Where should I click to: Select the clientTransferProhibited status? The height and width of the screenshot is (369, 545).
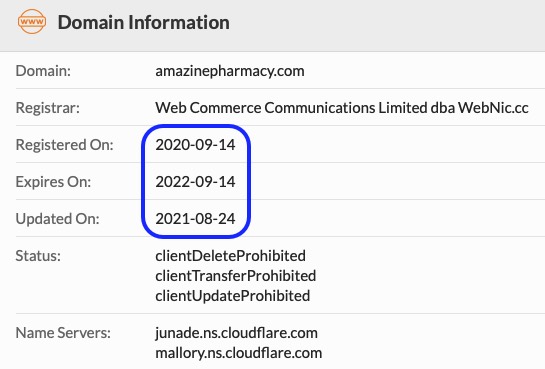point(236,276)
